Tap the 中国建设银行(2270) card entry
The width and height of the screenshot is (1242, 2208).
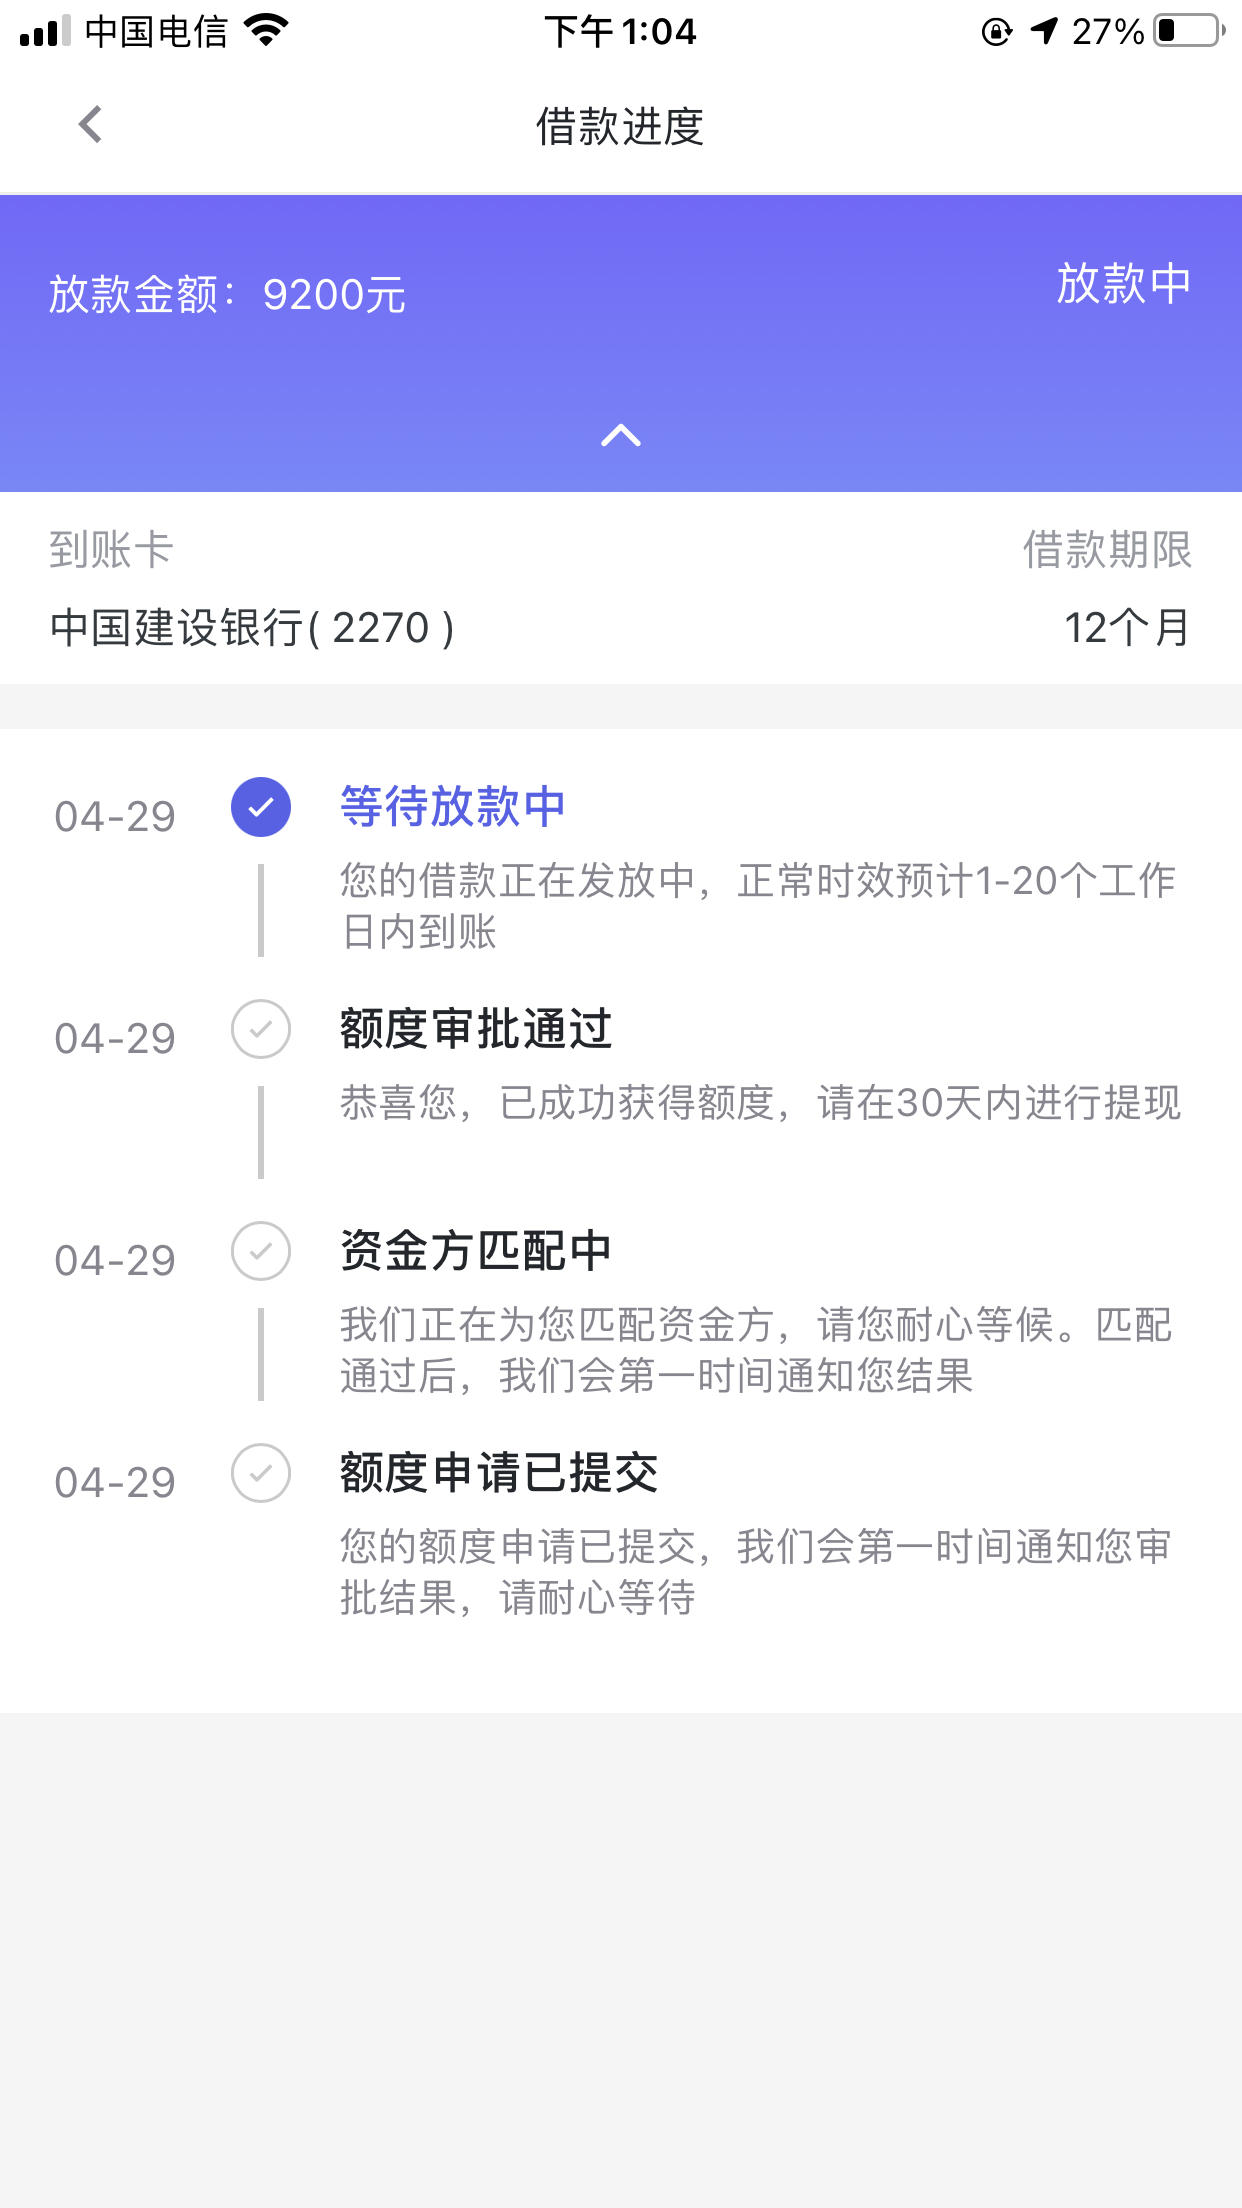pyautogui.click(x=252, y=628)
